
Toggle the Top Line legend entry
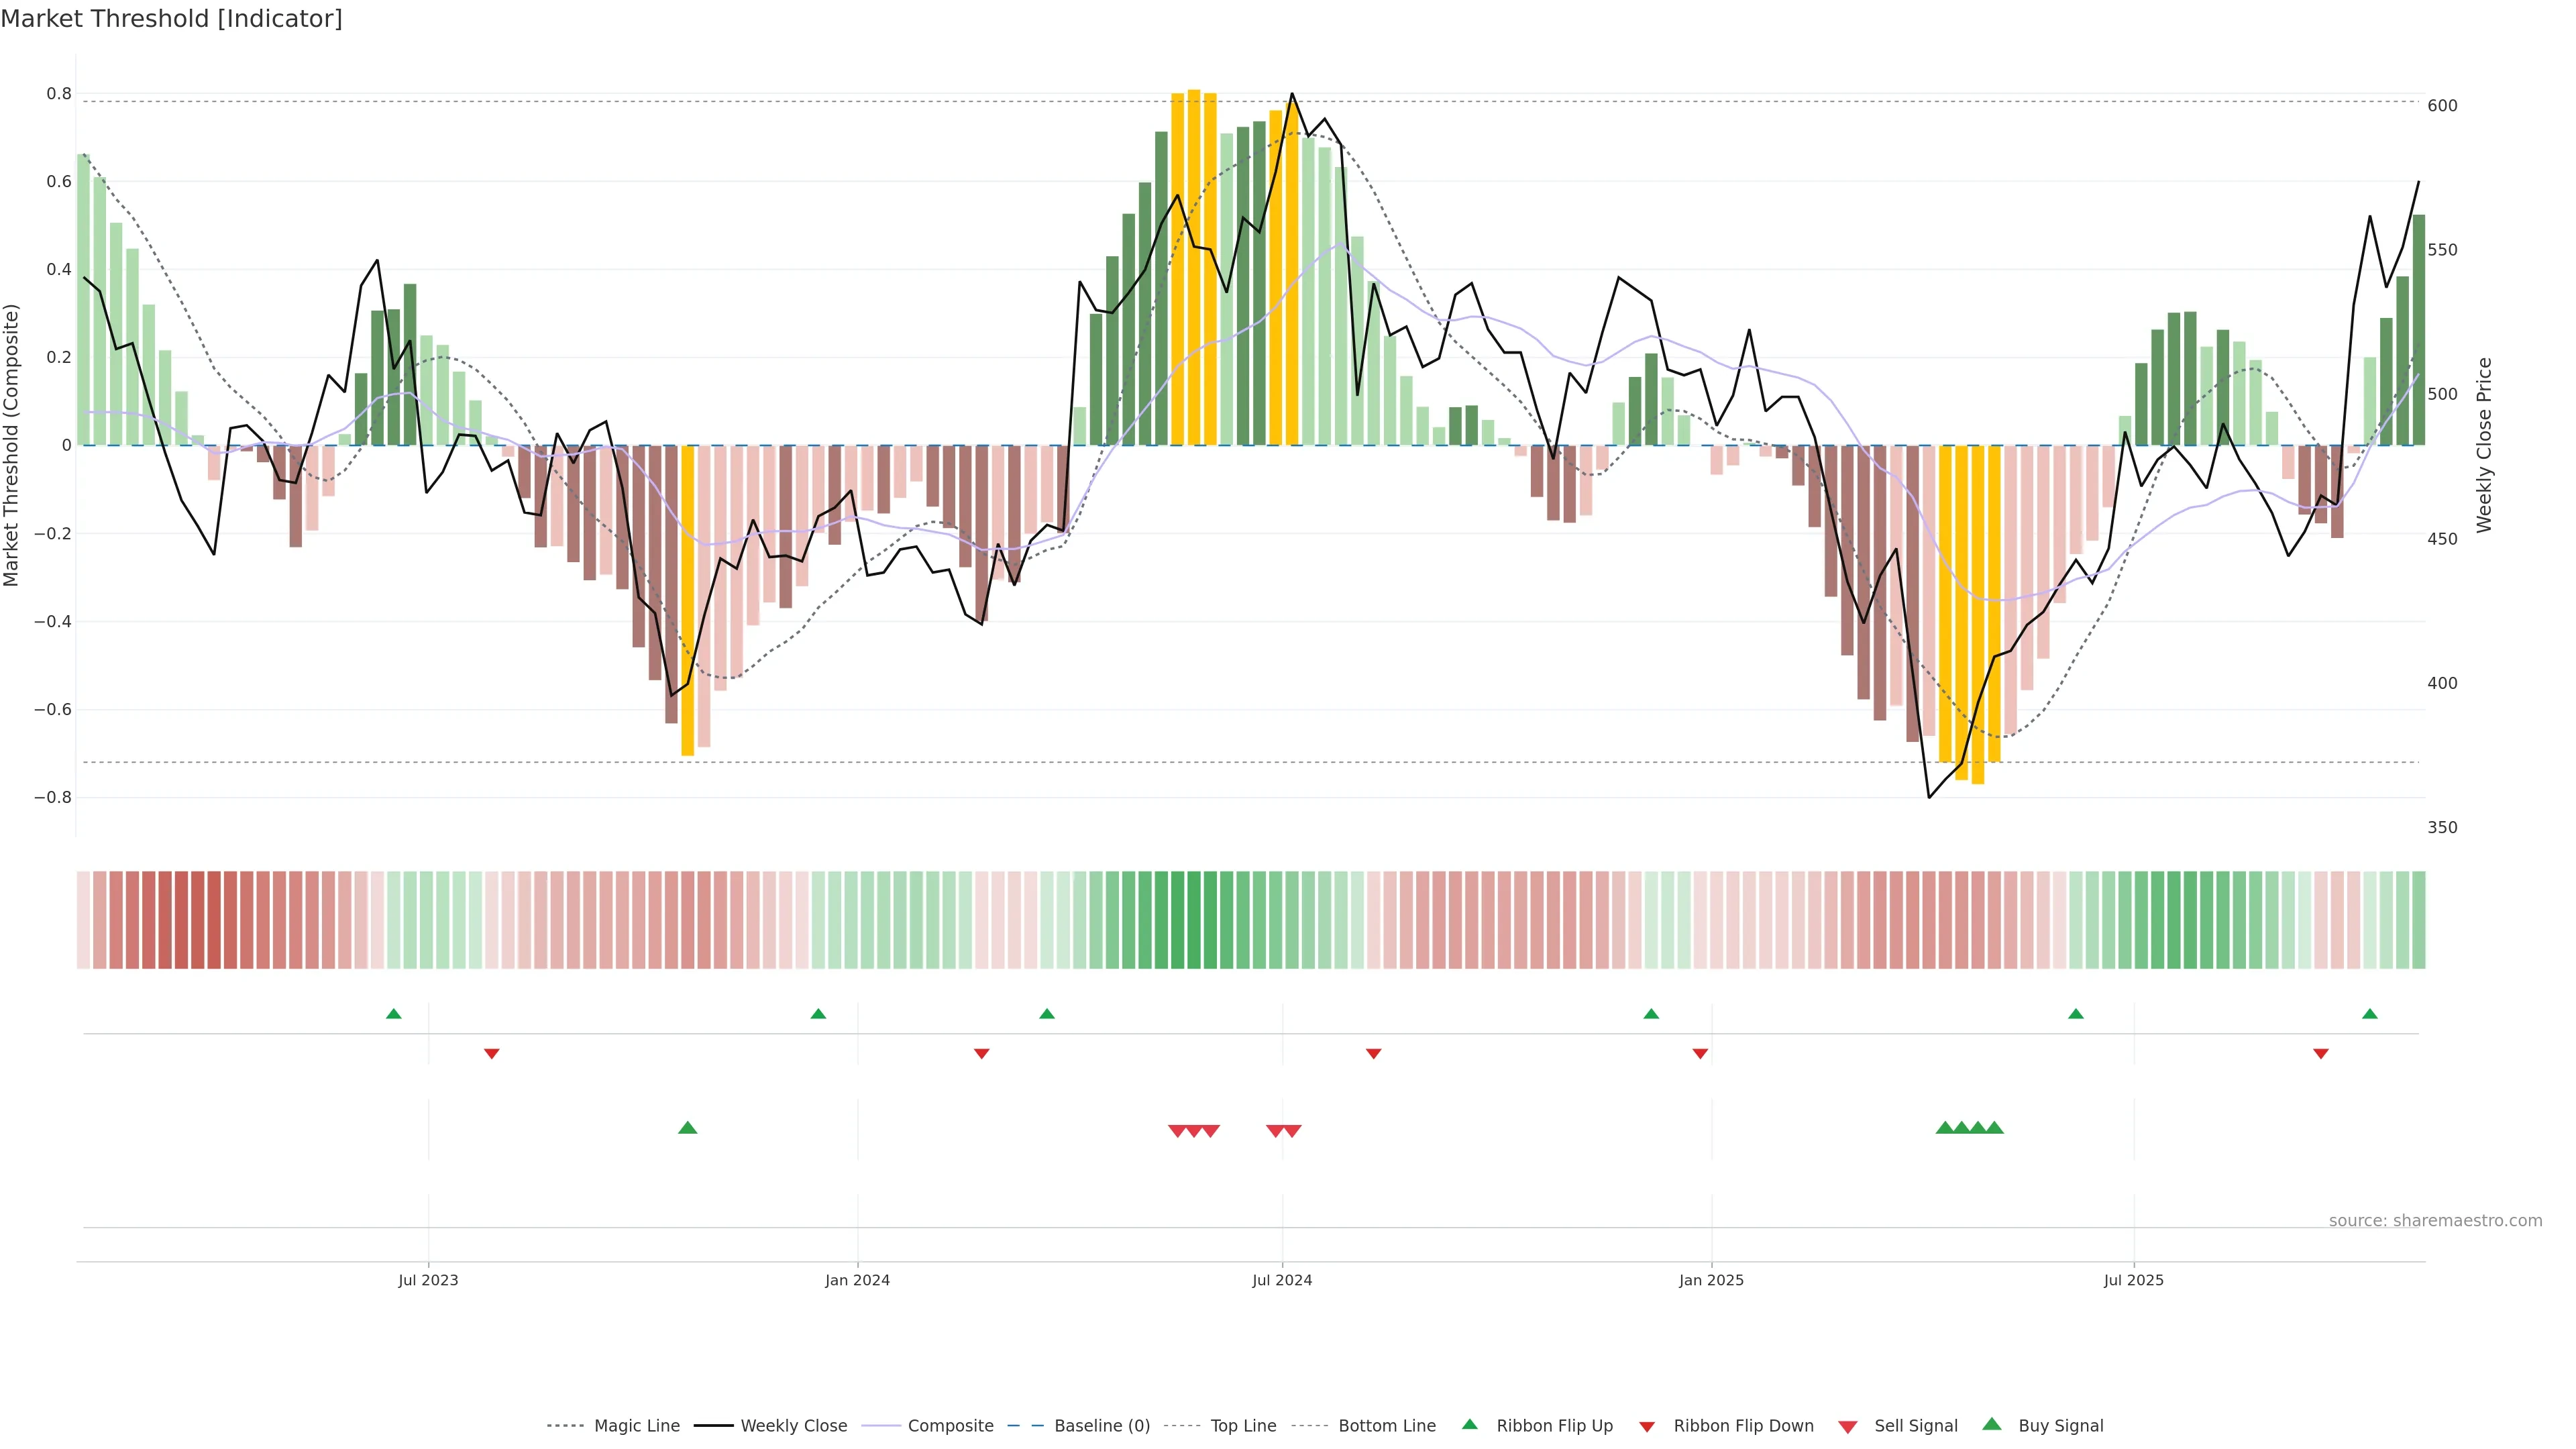coord(1243,1426)
